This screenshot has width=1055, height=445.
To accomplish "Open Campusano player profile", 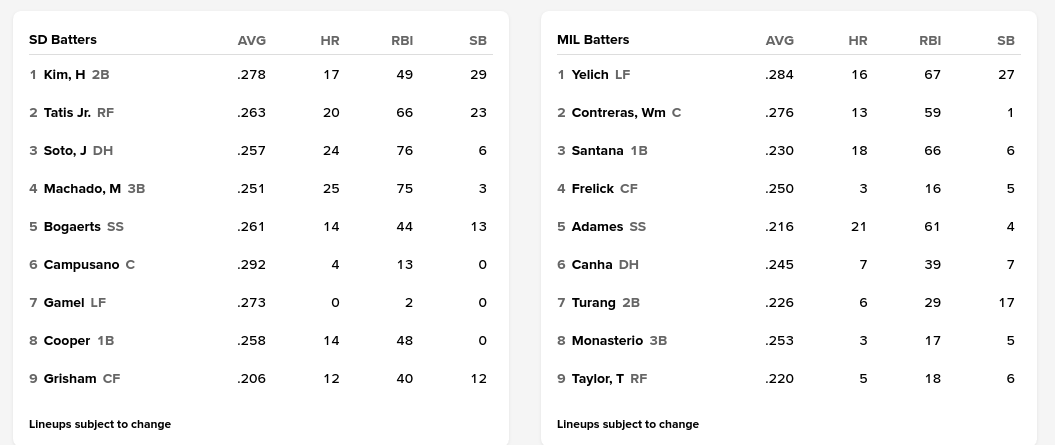I will (81, 265).
